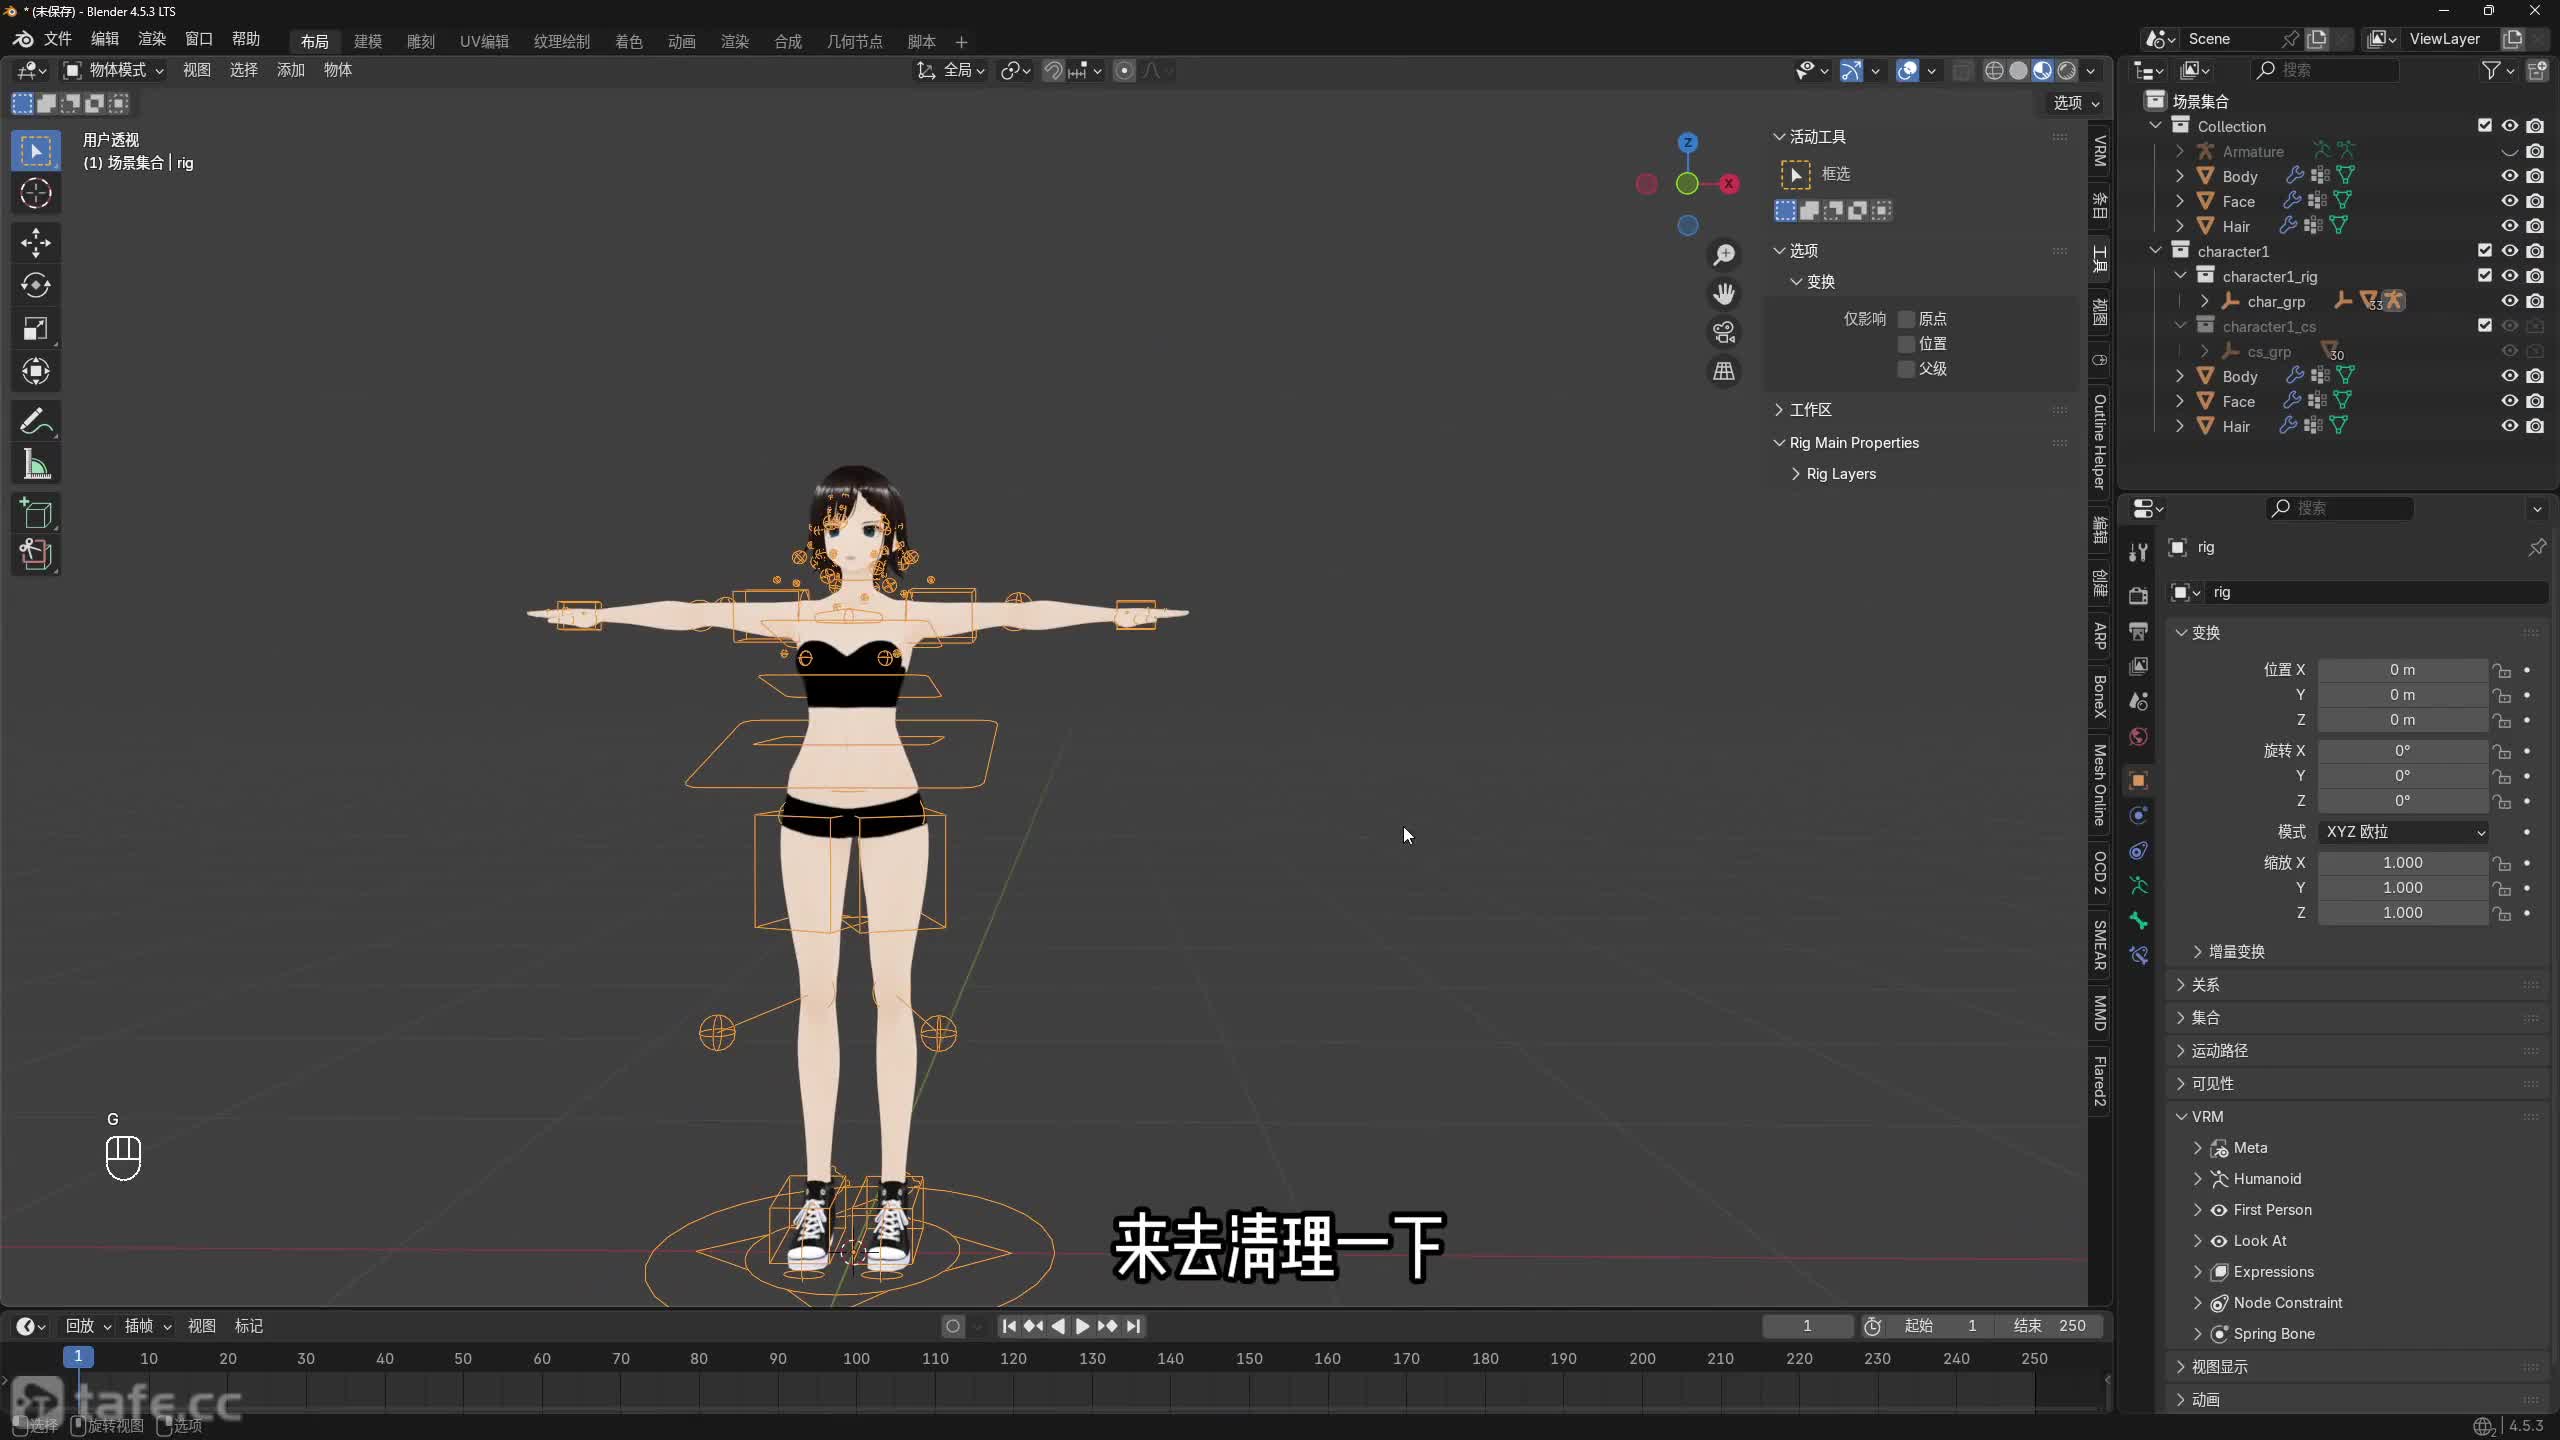Switch to the UV编辑 workspace tab
The height and width of the screenshot is (1440, 2560).
click(x=484, y=41)
